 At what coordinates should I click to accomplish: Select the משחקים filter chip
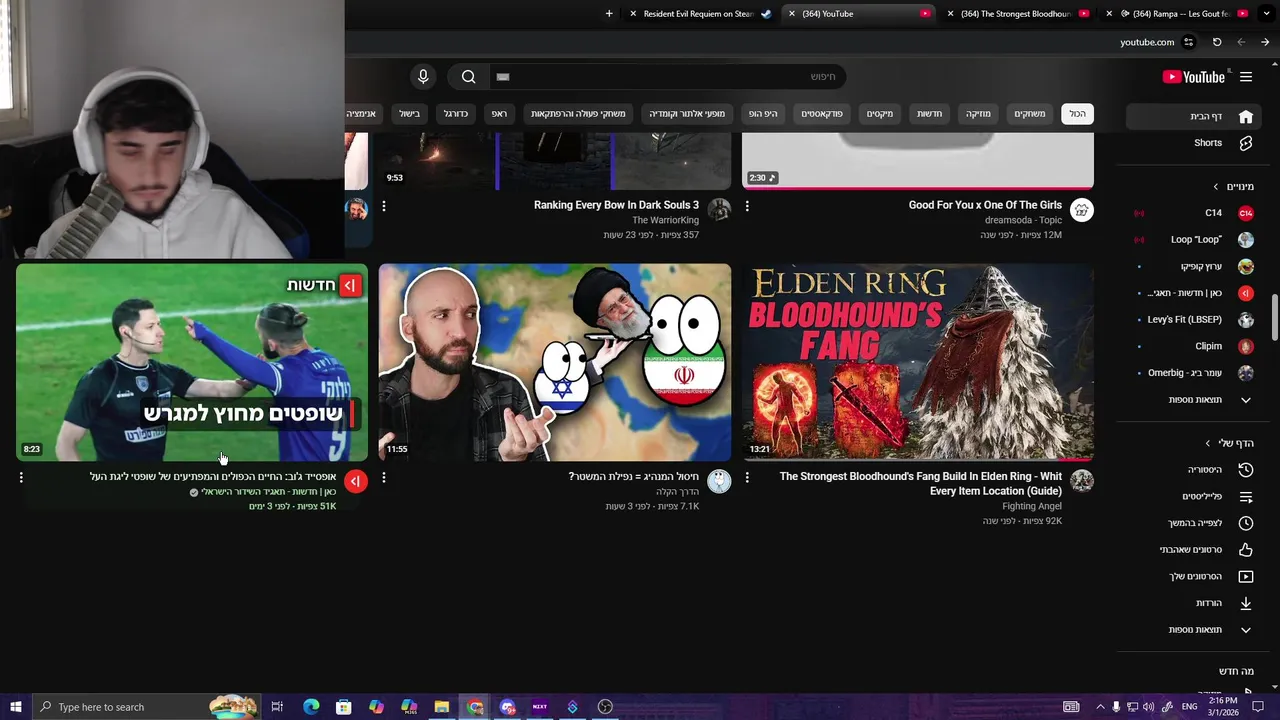[1029, 114]
